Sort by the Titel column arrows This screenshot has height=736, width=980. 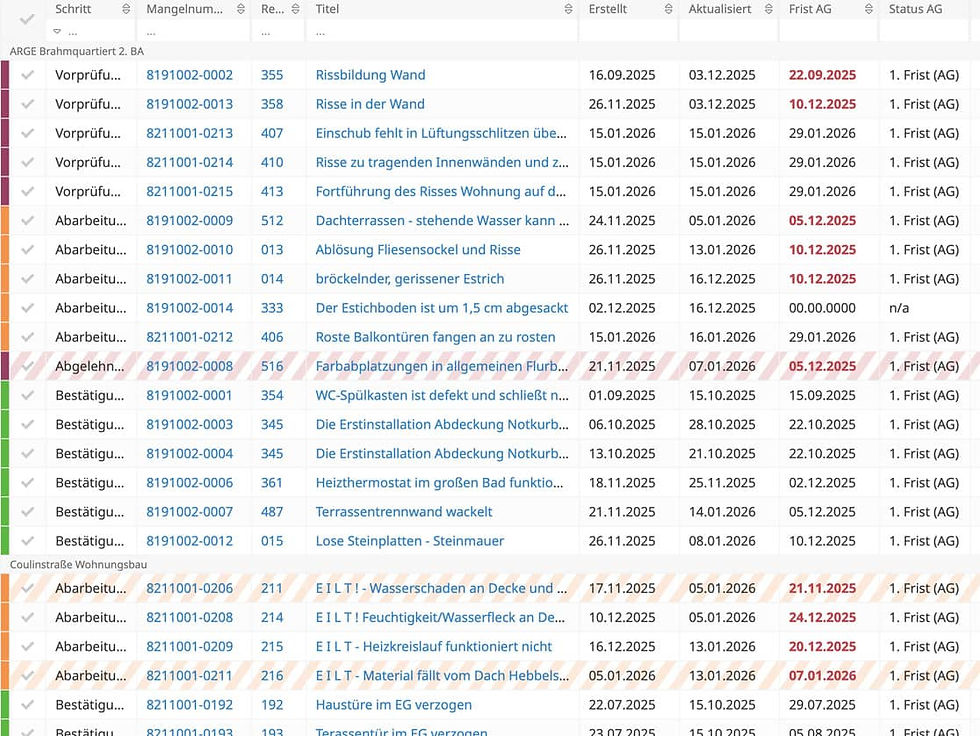tap(568, 9)
